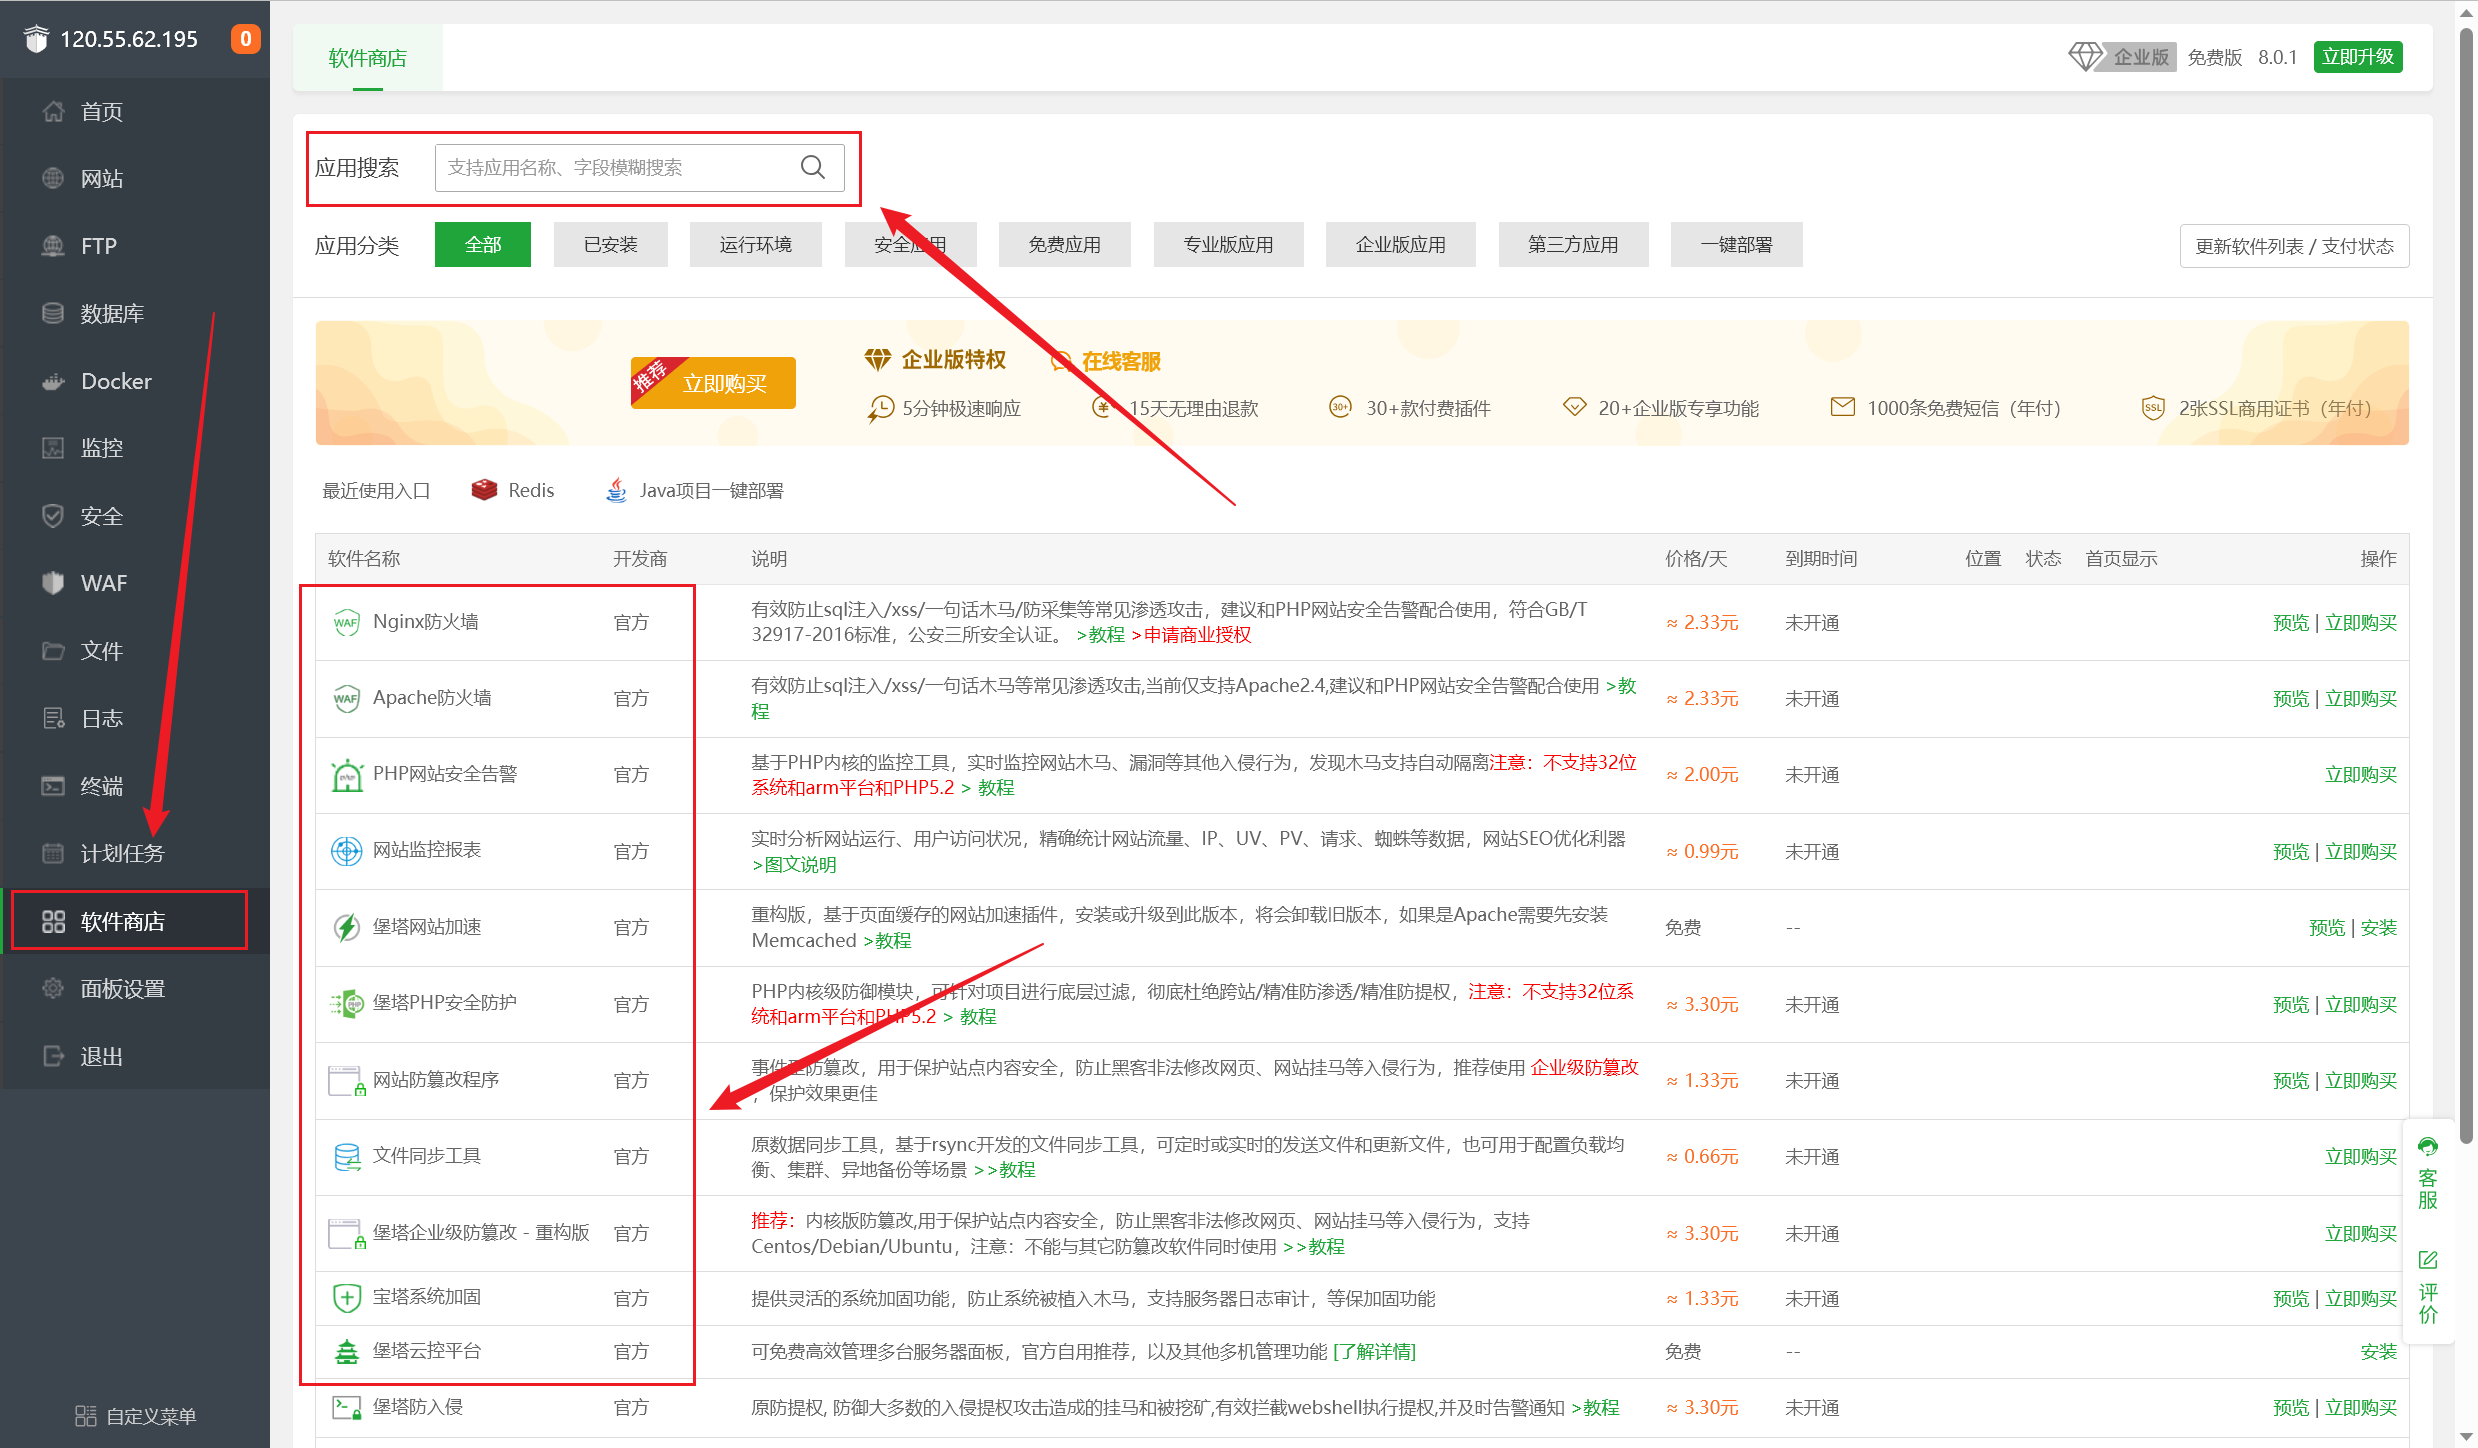Click 立即购买 for Nginx防火墙
The image size is (2478, 1448).
[2361, 623]
